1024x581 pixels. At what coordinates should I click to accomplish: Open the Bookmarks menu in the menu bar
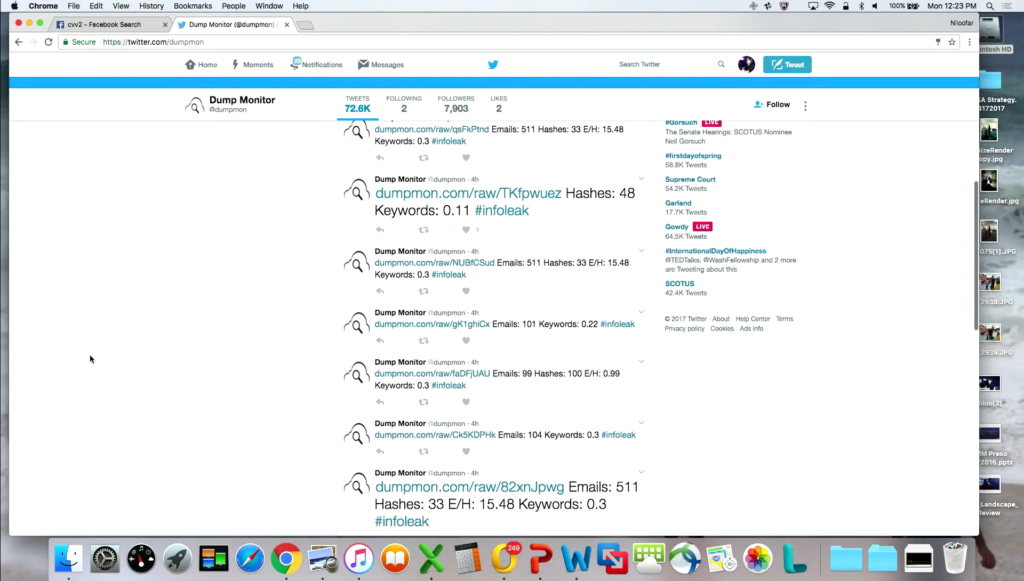point(193,6)
